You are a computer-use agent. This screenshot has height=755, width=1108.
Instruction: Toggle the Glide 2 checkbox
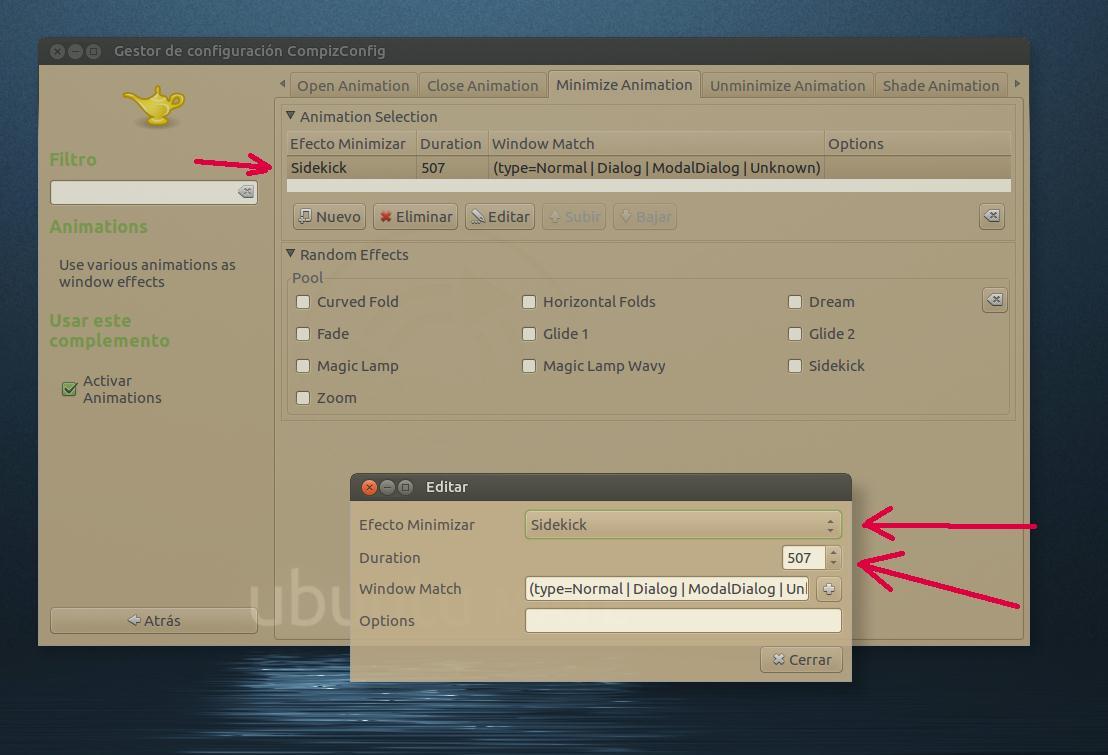795,334
